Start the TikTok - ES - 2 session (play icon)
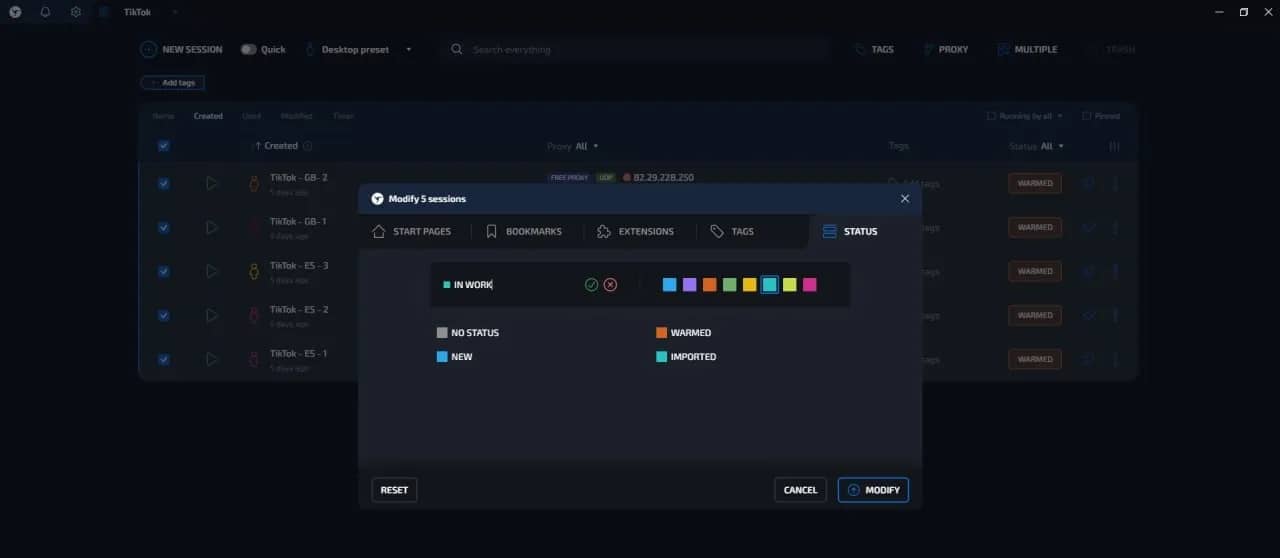 (x=212, y=315)
